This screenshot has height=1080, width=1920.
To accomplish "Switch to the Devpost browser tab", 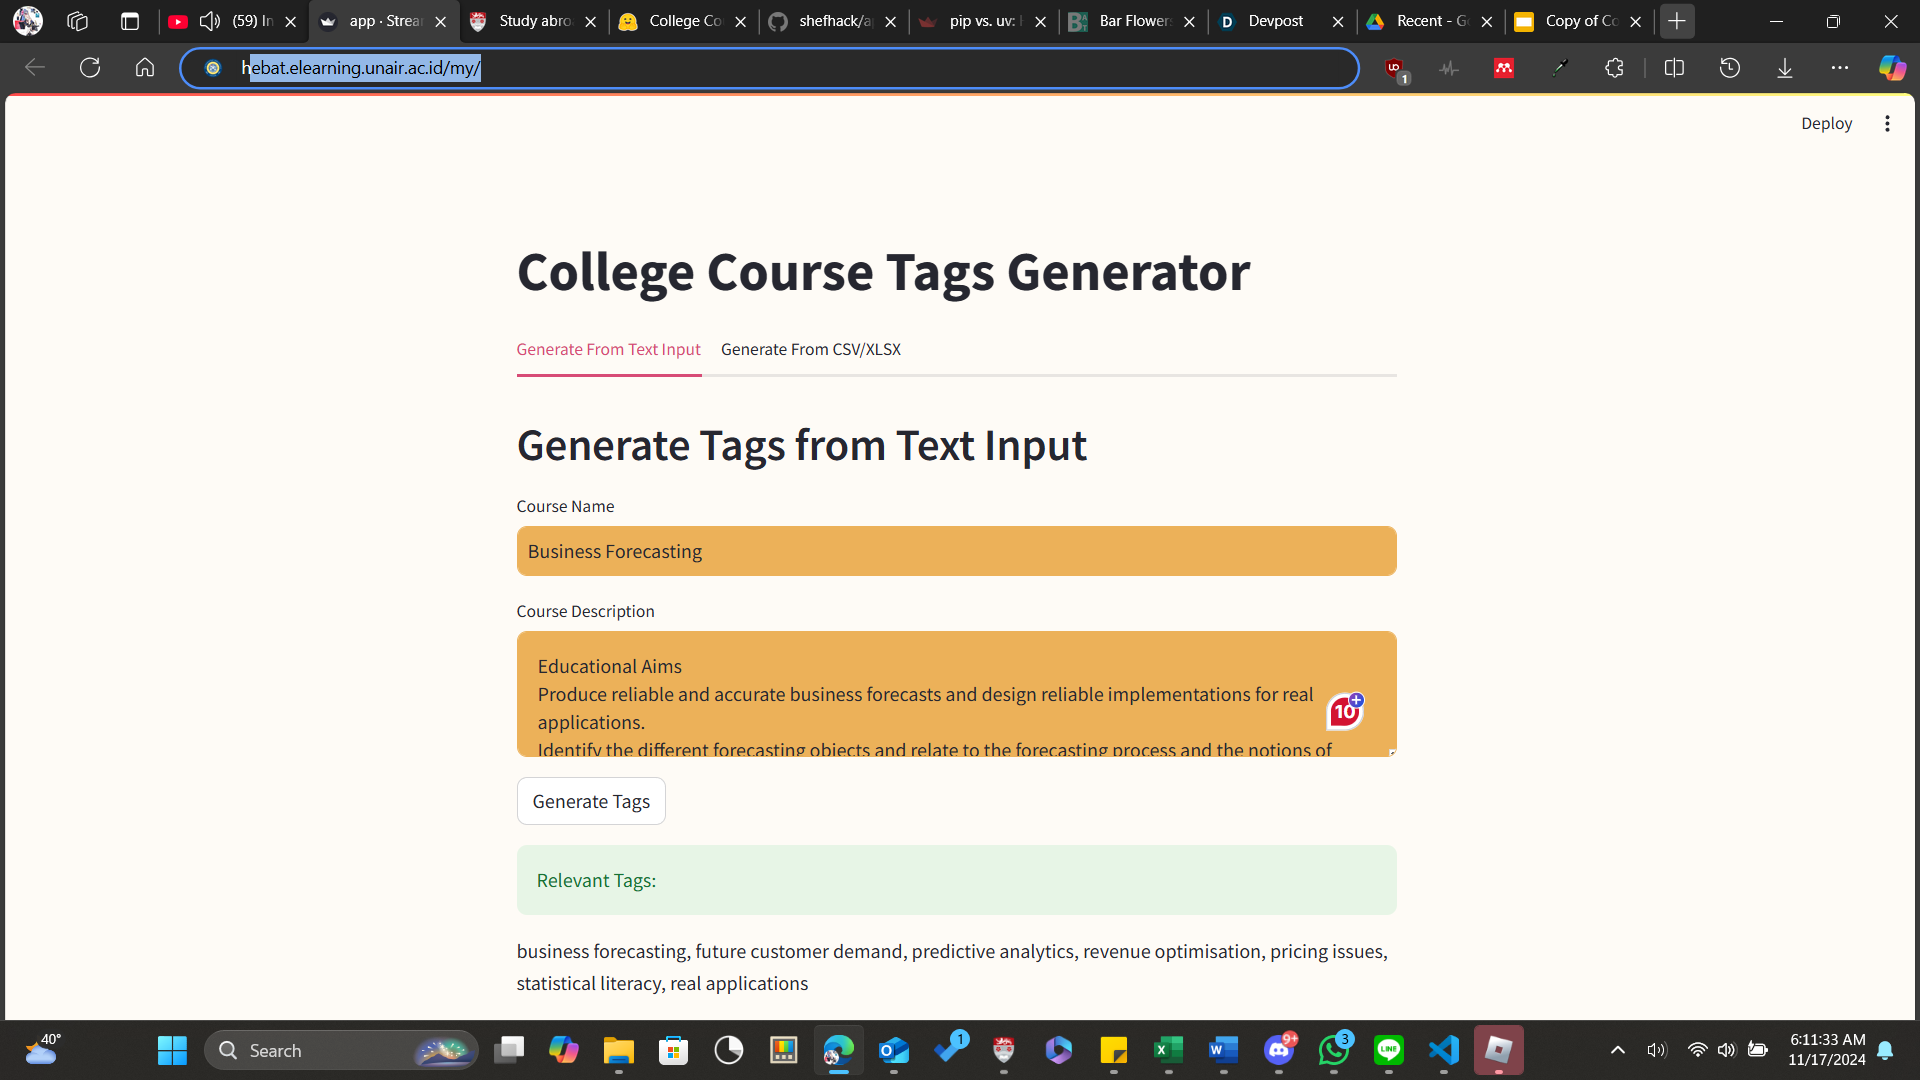I will click(1275, 21).
